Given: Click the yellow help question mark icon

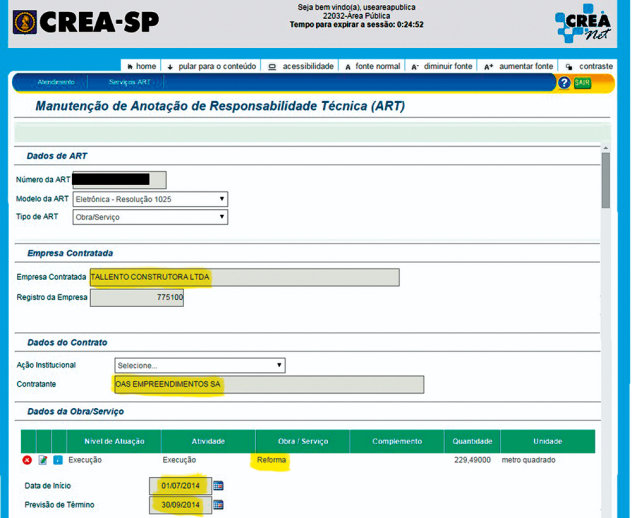Looking at the screenshot, I should 564,83.
